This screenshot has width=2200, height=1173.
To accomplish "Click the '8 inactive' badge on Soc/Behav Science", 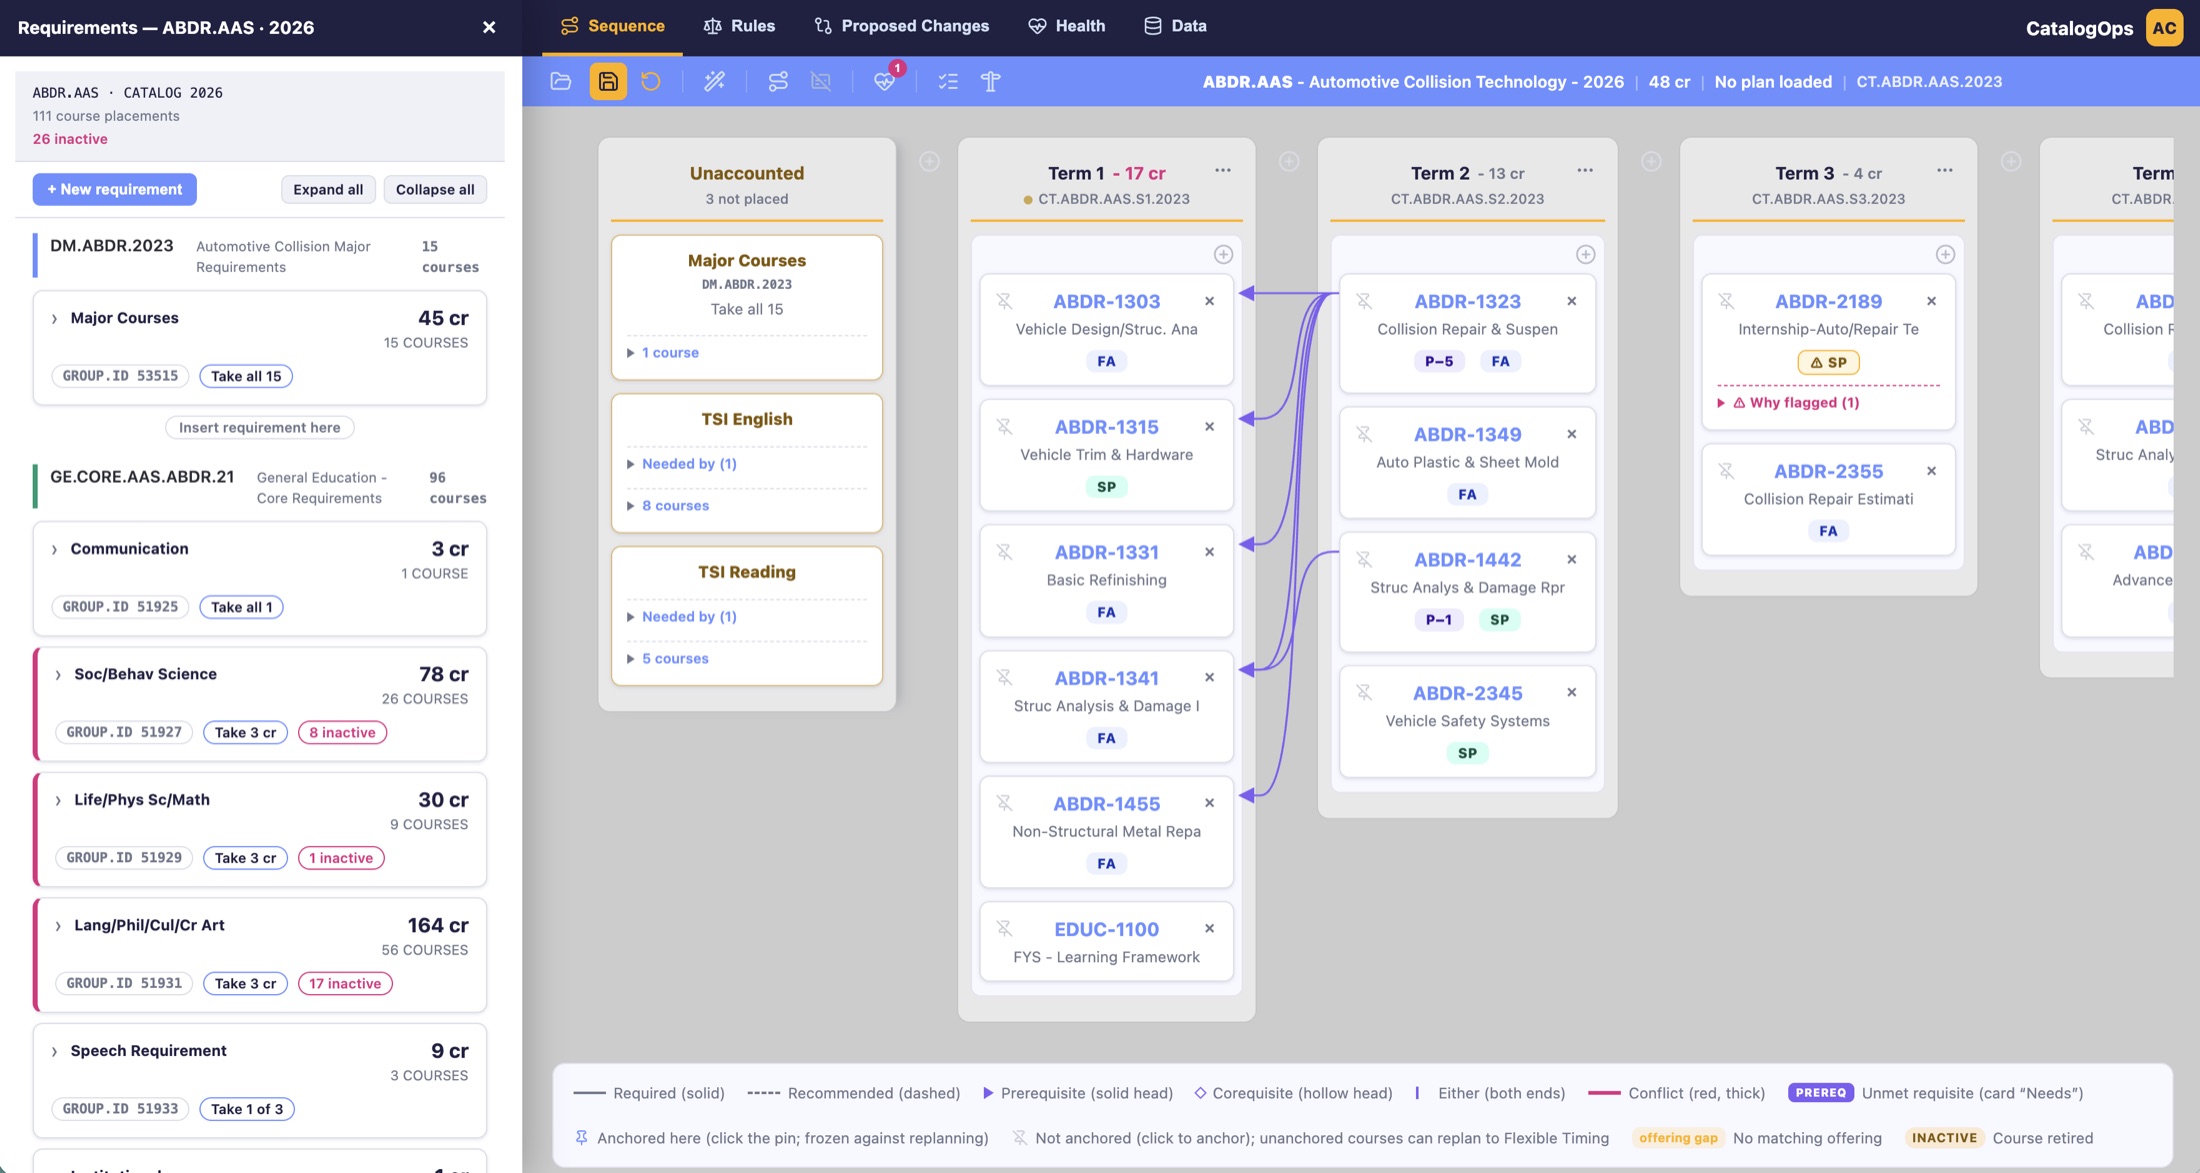I will (x=342, y=732).
